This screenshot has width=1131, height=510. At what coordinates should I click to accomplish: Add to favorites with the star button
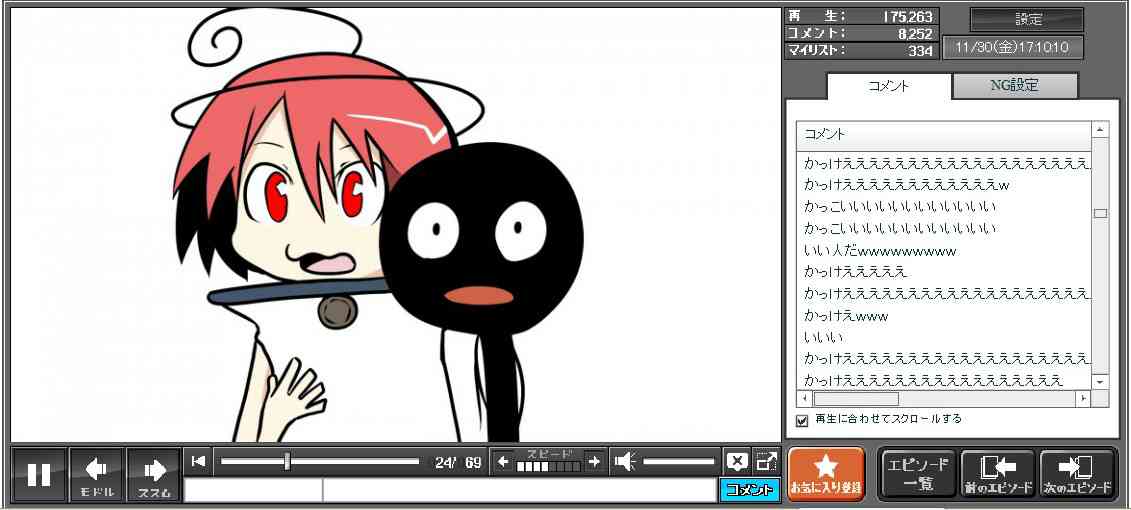[x=826, y=474]
